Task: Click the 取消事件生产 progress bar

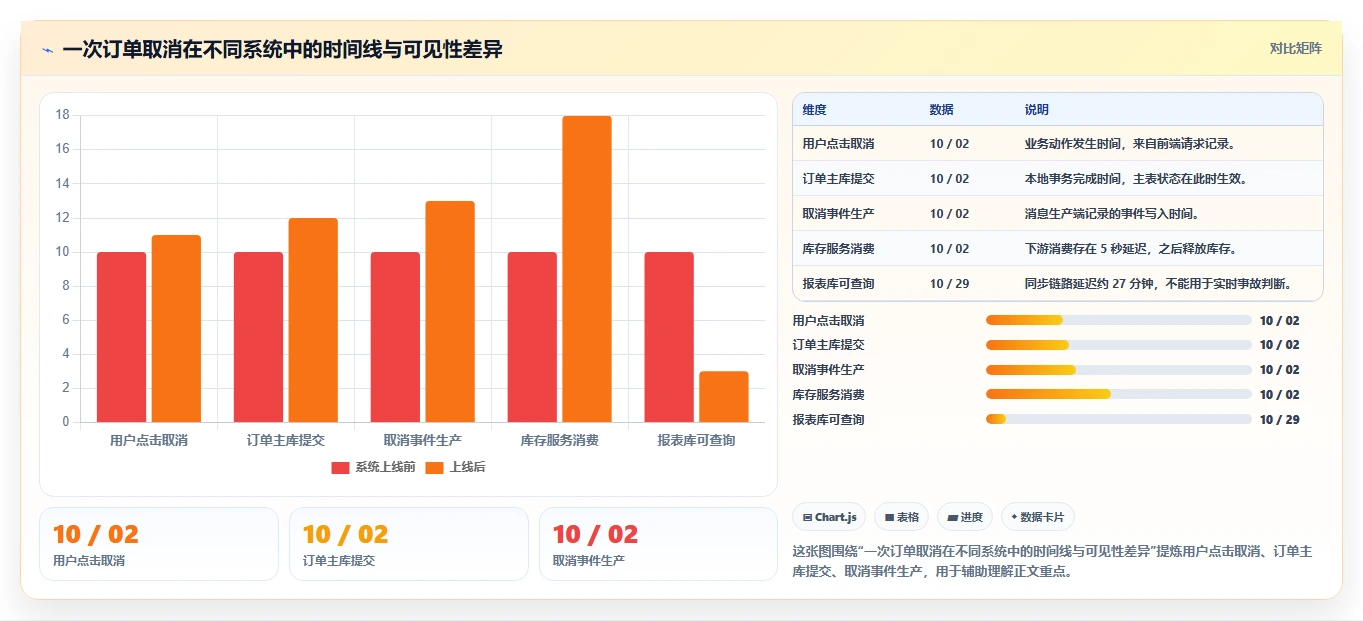Action: (x=1118, y=370)
